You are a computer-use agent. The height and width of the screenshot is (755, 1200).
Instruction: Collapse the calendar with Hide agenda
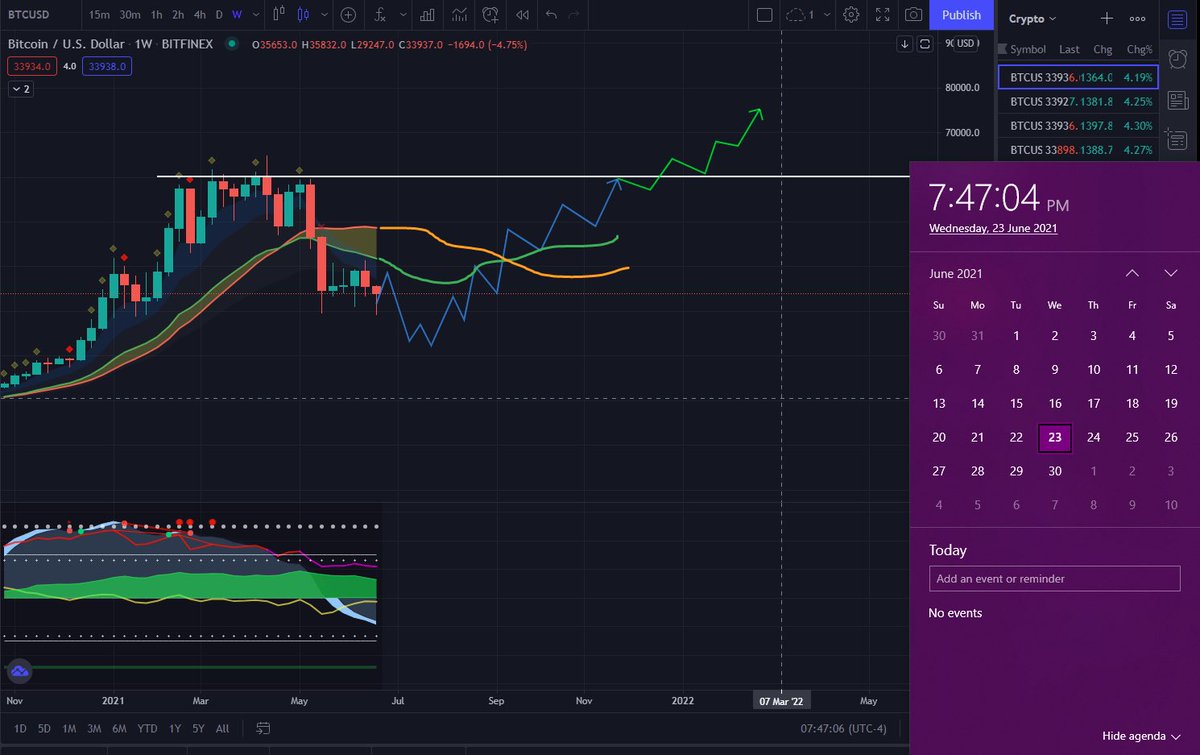[1142, 736]
